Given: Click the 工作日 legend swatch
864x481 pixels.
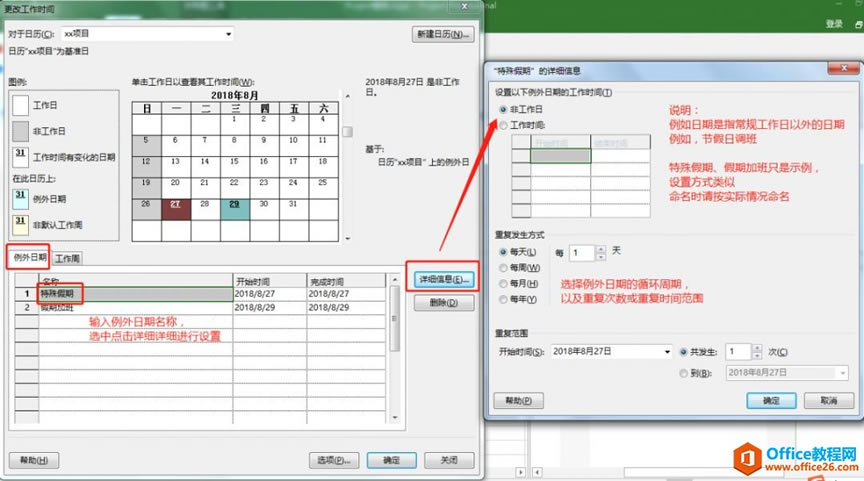Looking at the screenshot, I should coord(20,105).
